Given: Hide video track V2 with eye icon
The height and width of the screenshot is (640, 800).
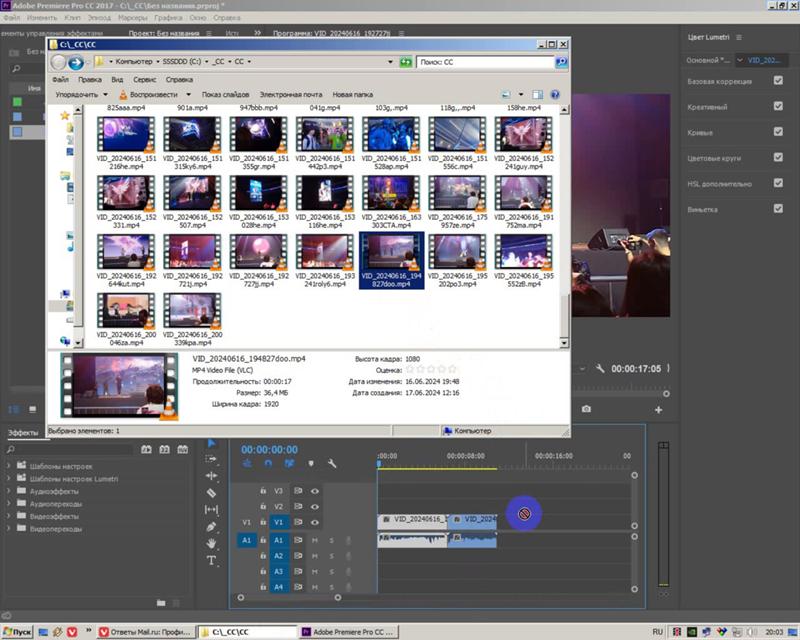Looking at the screenshot, I should pyautogui.click(x=315, y=507).
